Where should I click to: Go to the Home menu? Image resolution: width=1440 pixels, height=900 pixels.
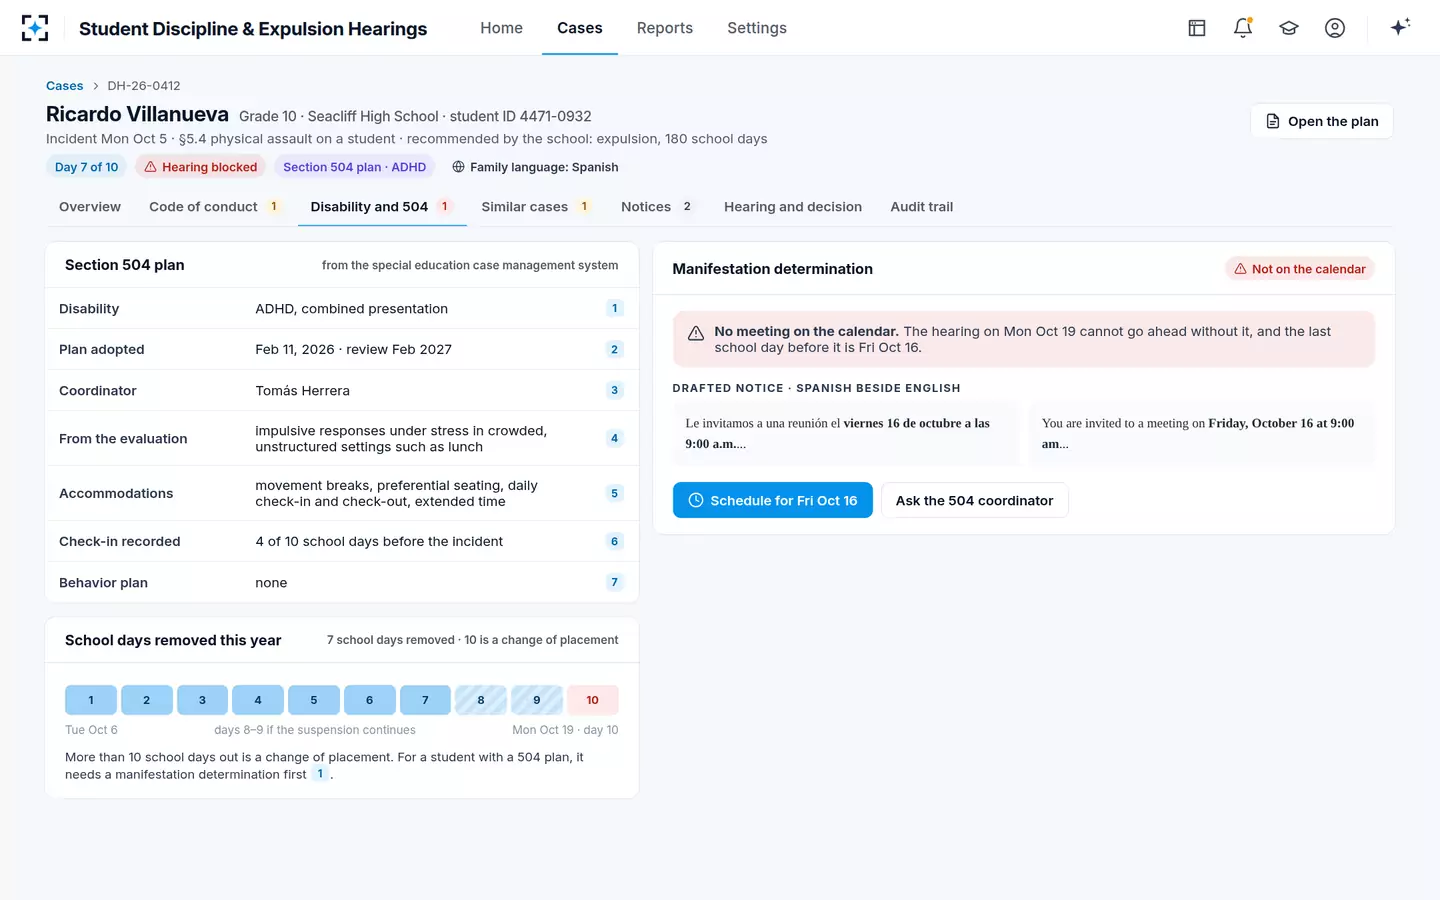tap(501, 28)
